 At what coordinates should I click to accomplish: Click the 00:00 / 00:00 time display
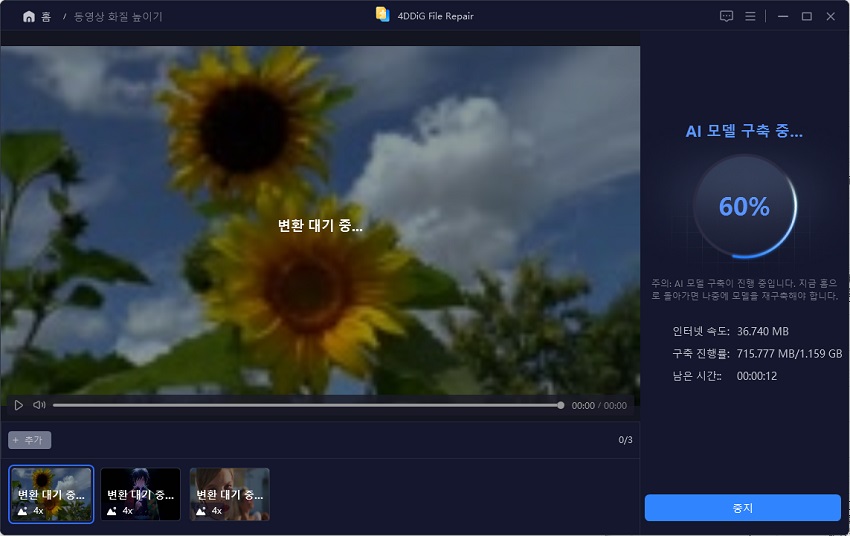(599, 405)
